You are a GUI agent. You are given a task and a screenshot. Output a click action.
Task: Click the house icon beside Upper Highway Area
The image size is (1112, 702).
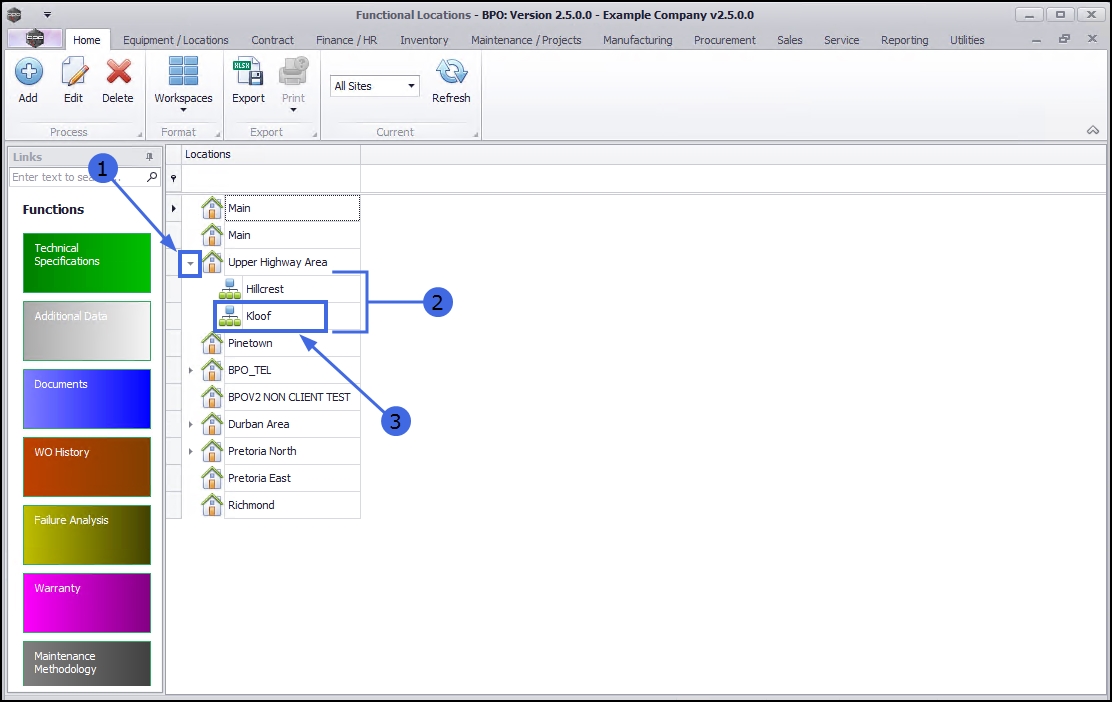(212, 262)
